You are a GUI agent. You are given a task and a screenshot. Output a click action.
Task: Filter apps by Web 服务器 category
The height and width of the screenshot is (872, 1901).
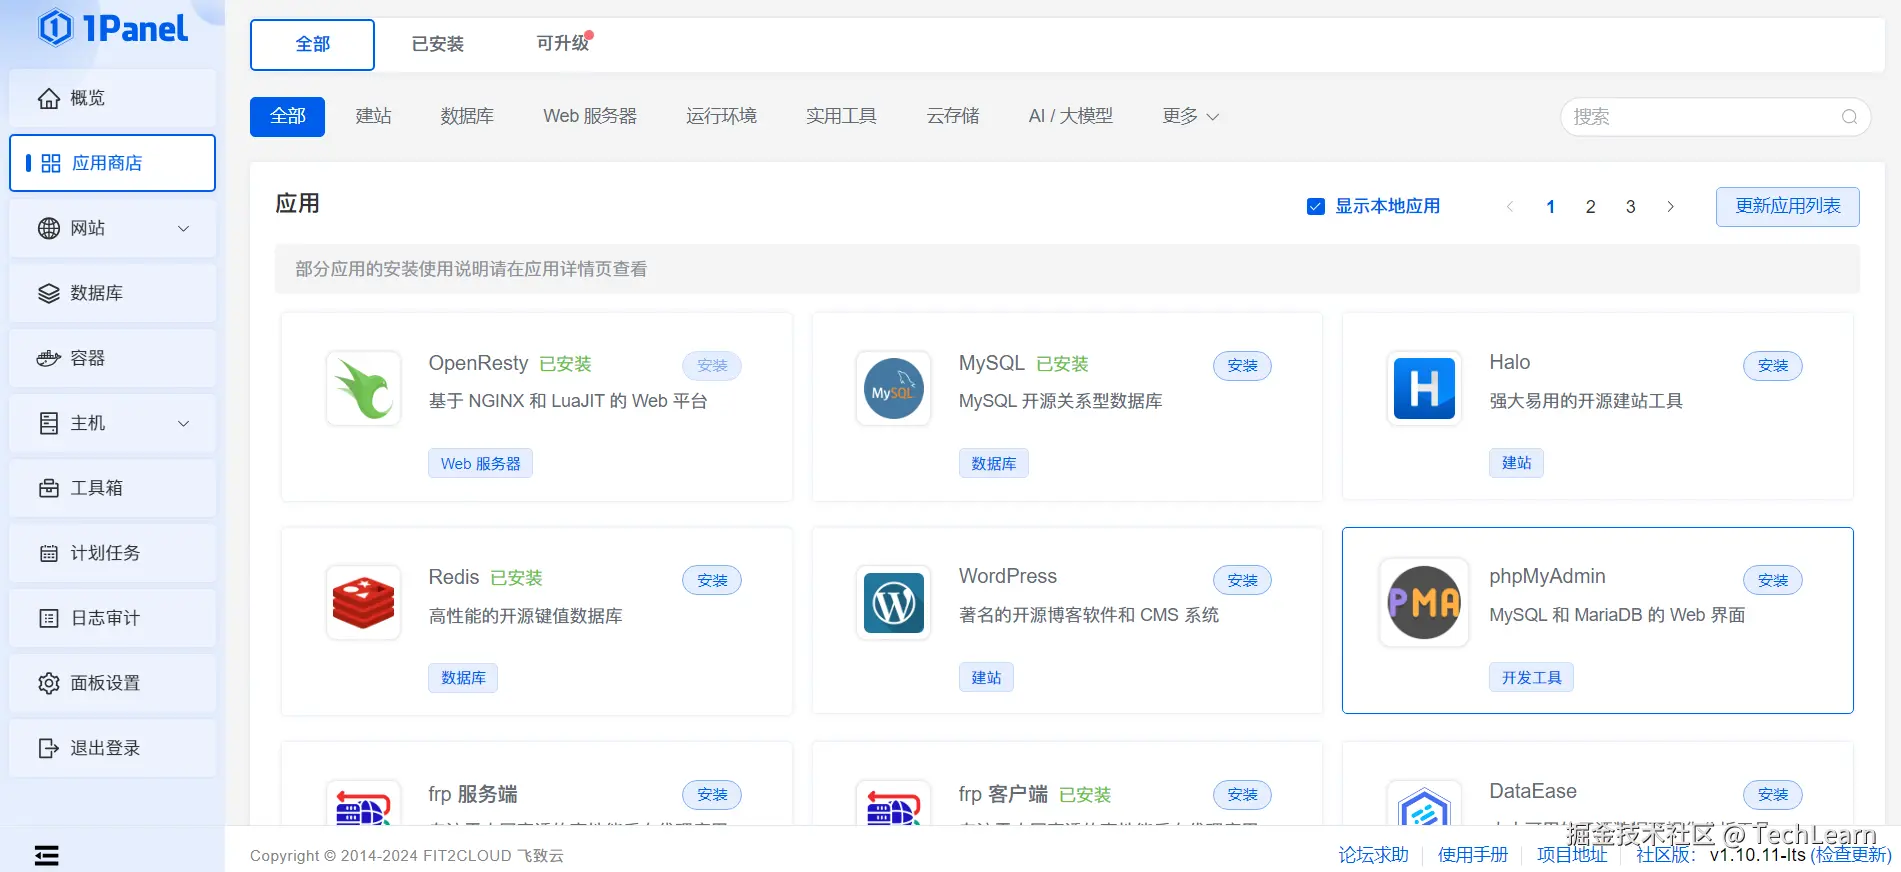(x=589, y=116)
